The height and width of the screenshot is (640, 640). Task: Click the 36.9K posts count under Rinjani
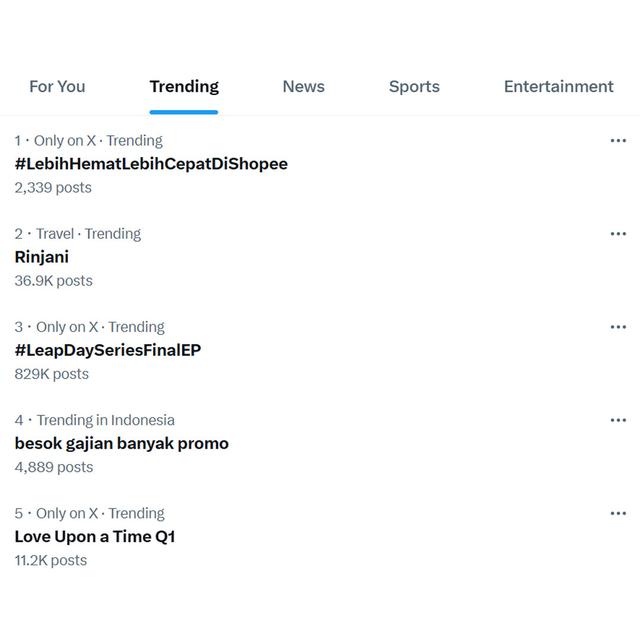click(x=53, y=281)
